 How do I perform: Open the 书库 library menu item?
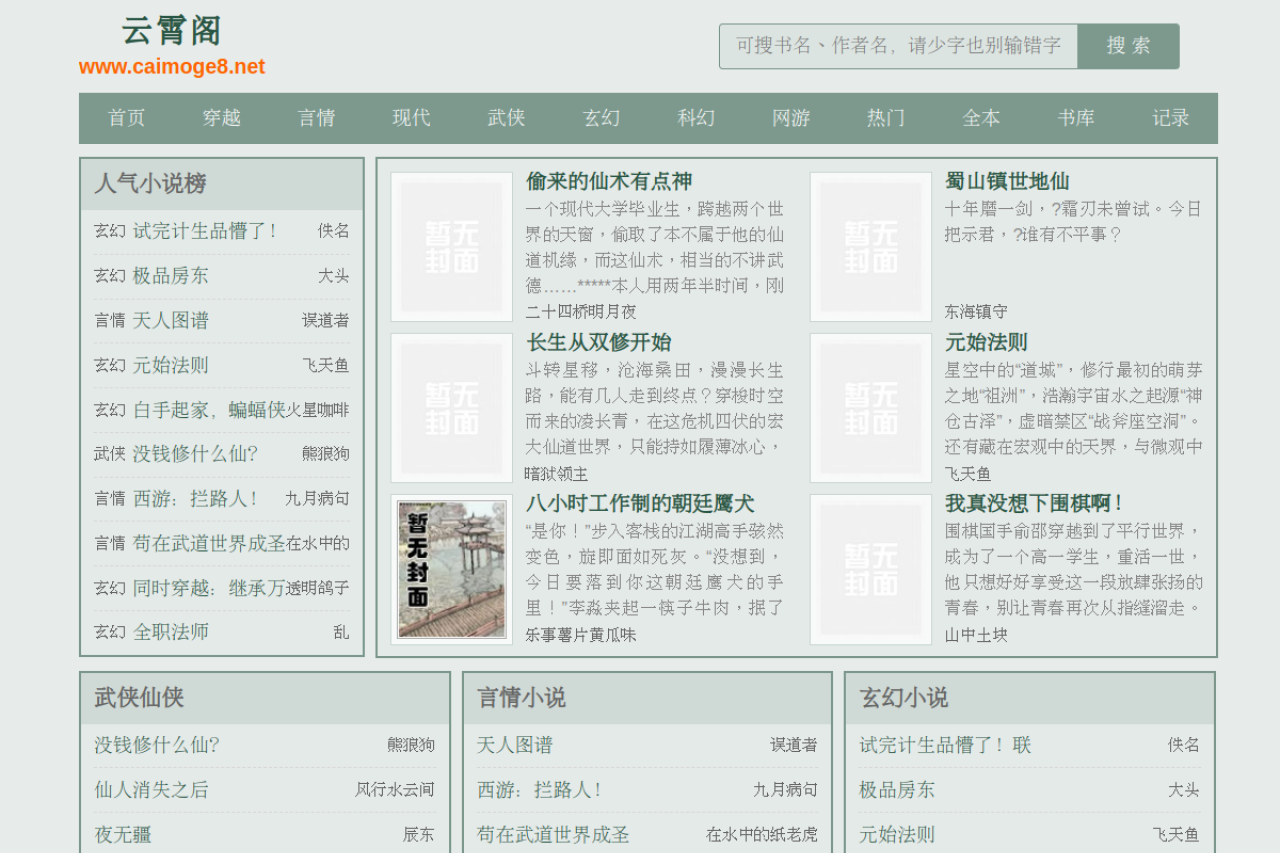1076,118
